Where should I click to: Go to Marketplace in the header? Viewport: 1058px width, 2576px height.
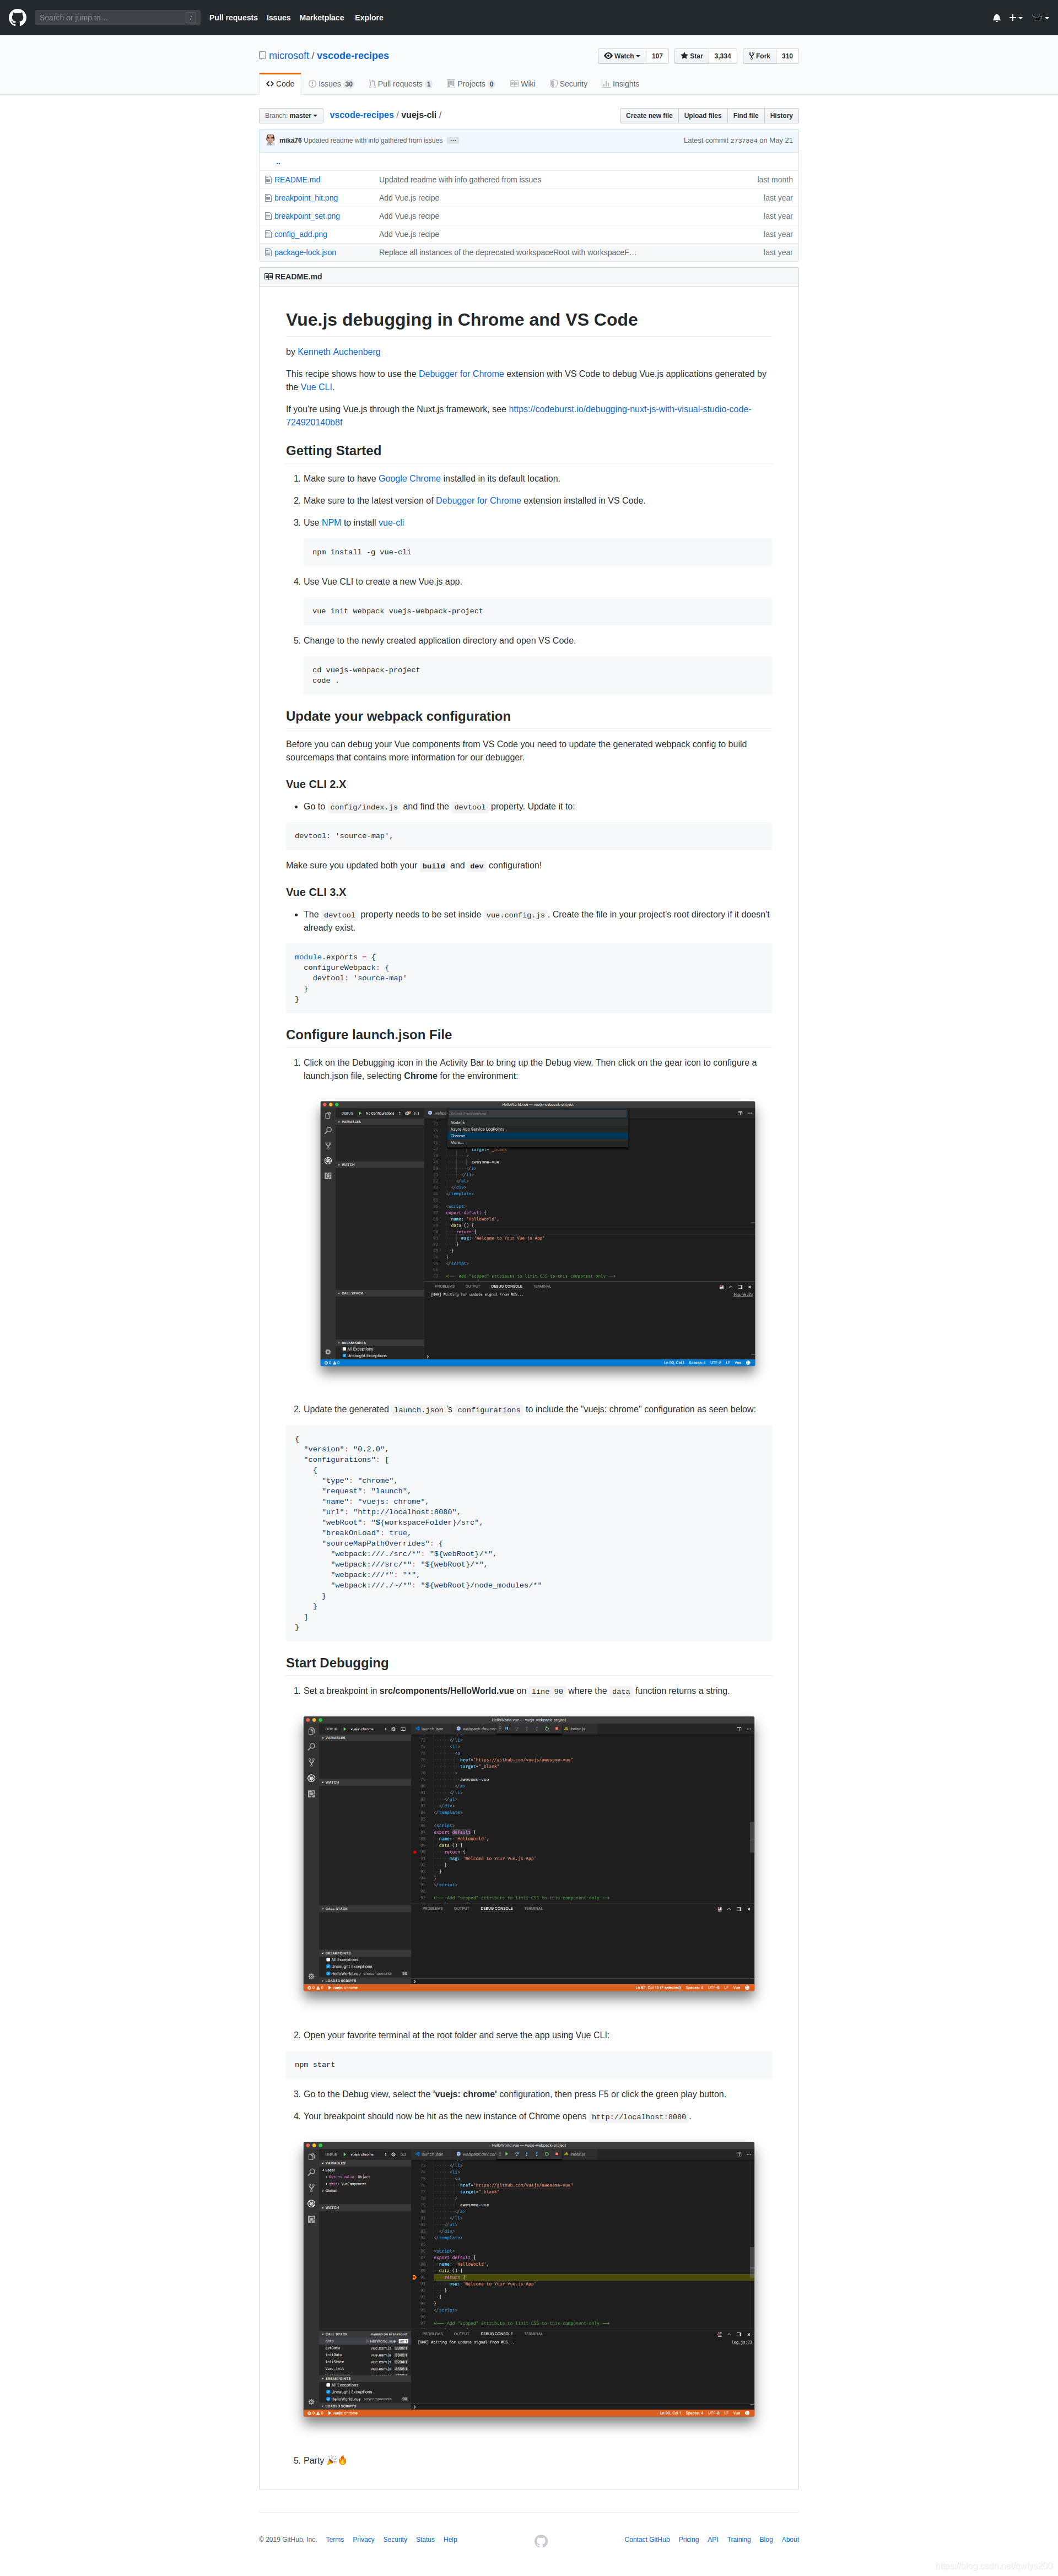click(321, 18)
